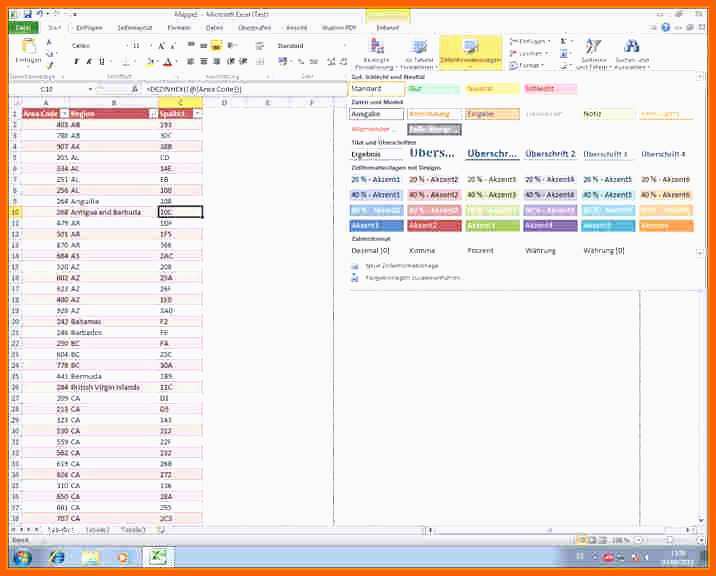Image resolution: width=716 pixels, height=576 pixels.
Task: Open the file explorer taskbar icon
Action: (x=90, y=557)
